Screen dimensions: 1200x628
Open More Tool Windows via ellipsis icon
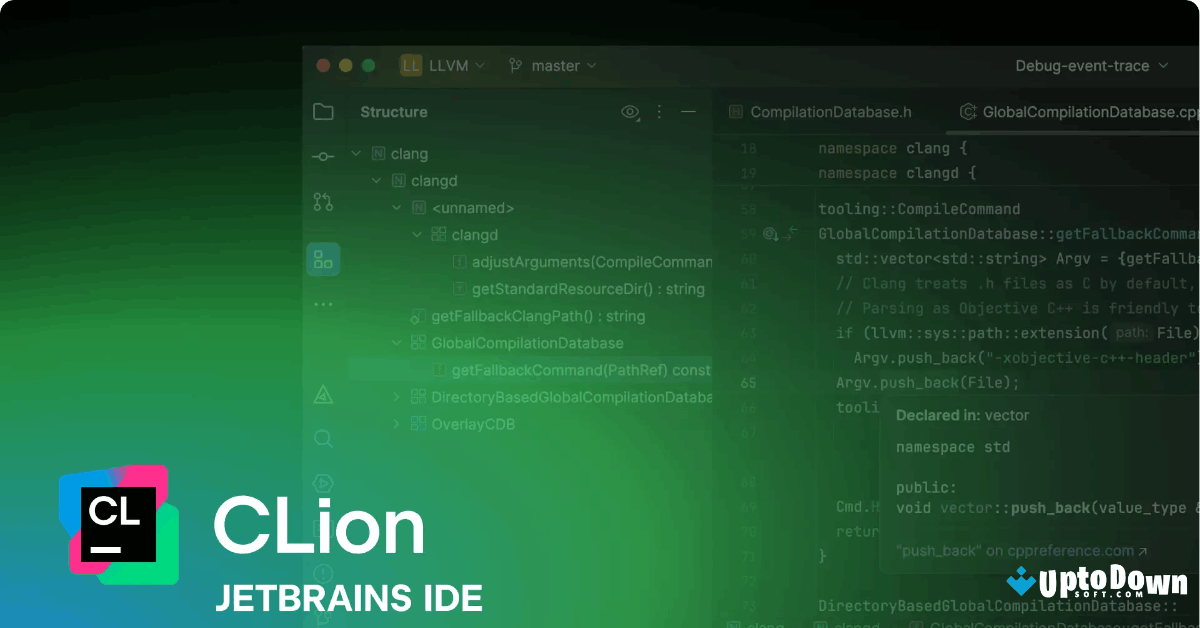pos(323,304)
